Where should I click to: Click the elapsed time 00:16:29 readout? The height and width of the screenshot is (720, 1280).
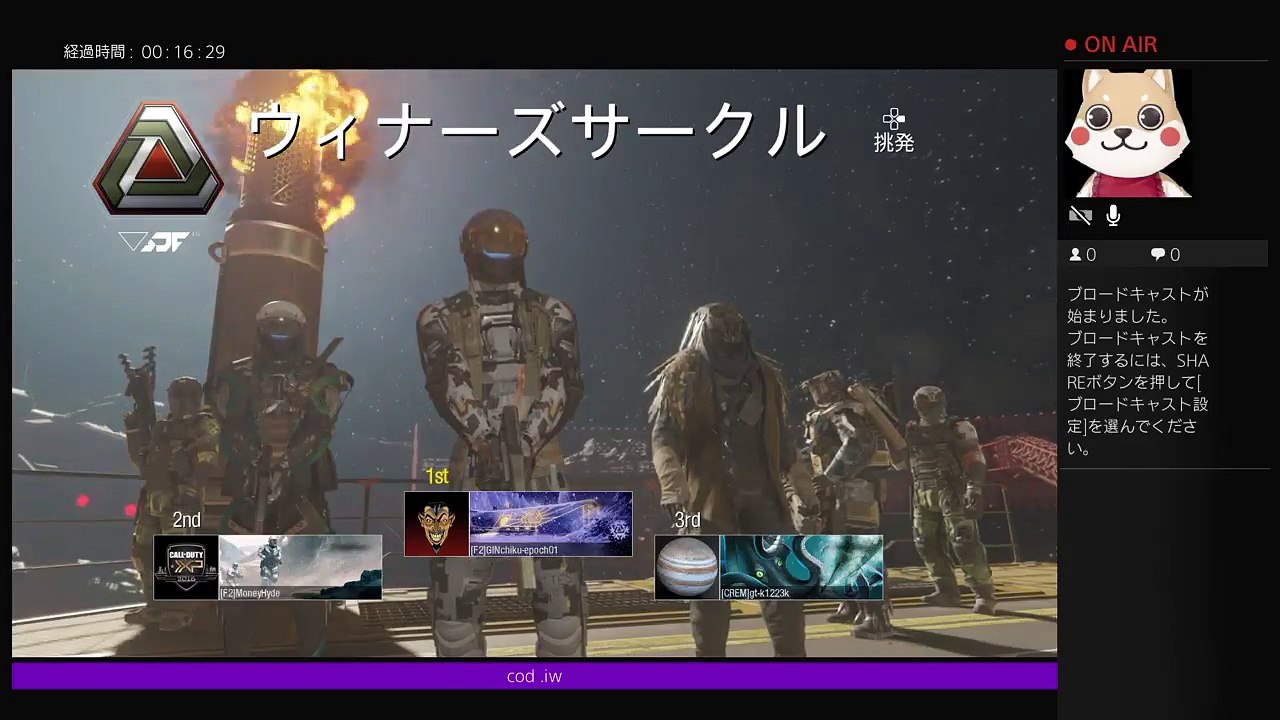[x=183, y=52]
